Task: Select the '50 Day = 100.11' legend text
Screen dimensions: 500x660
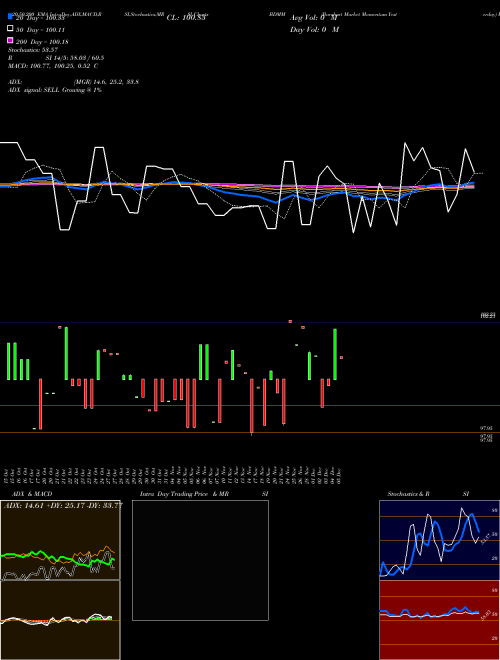Action: click(40, 30)
